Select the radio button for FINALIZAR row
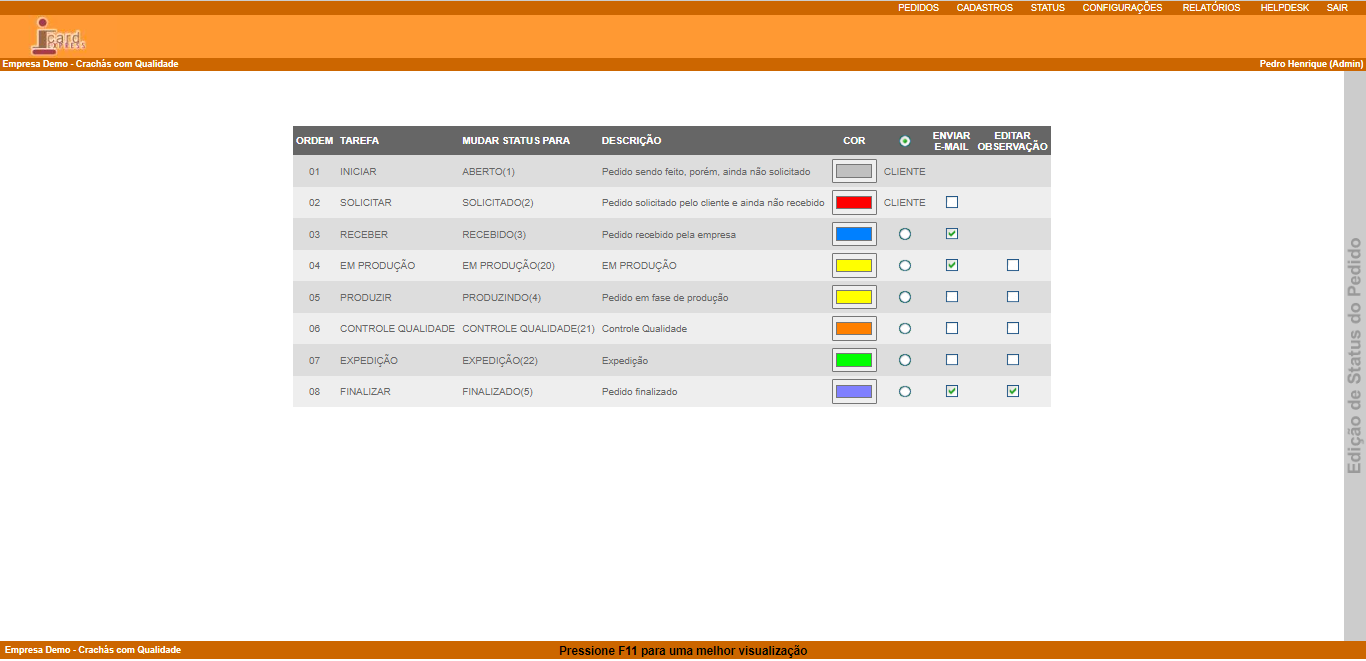Viewport: 1366px width, 661px height. click(905, 392)
